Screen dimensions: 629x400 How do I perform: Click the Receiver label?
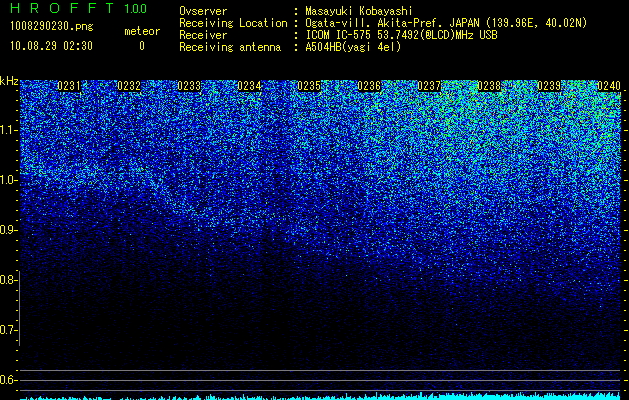203,35
